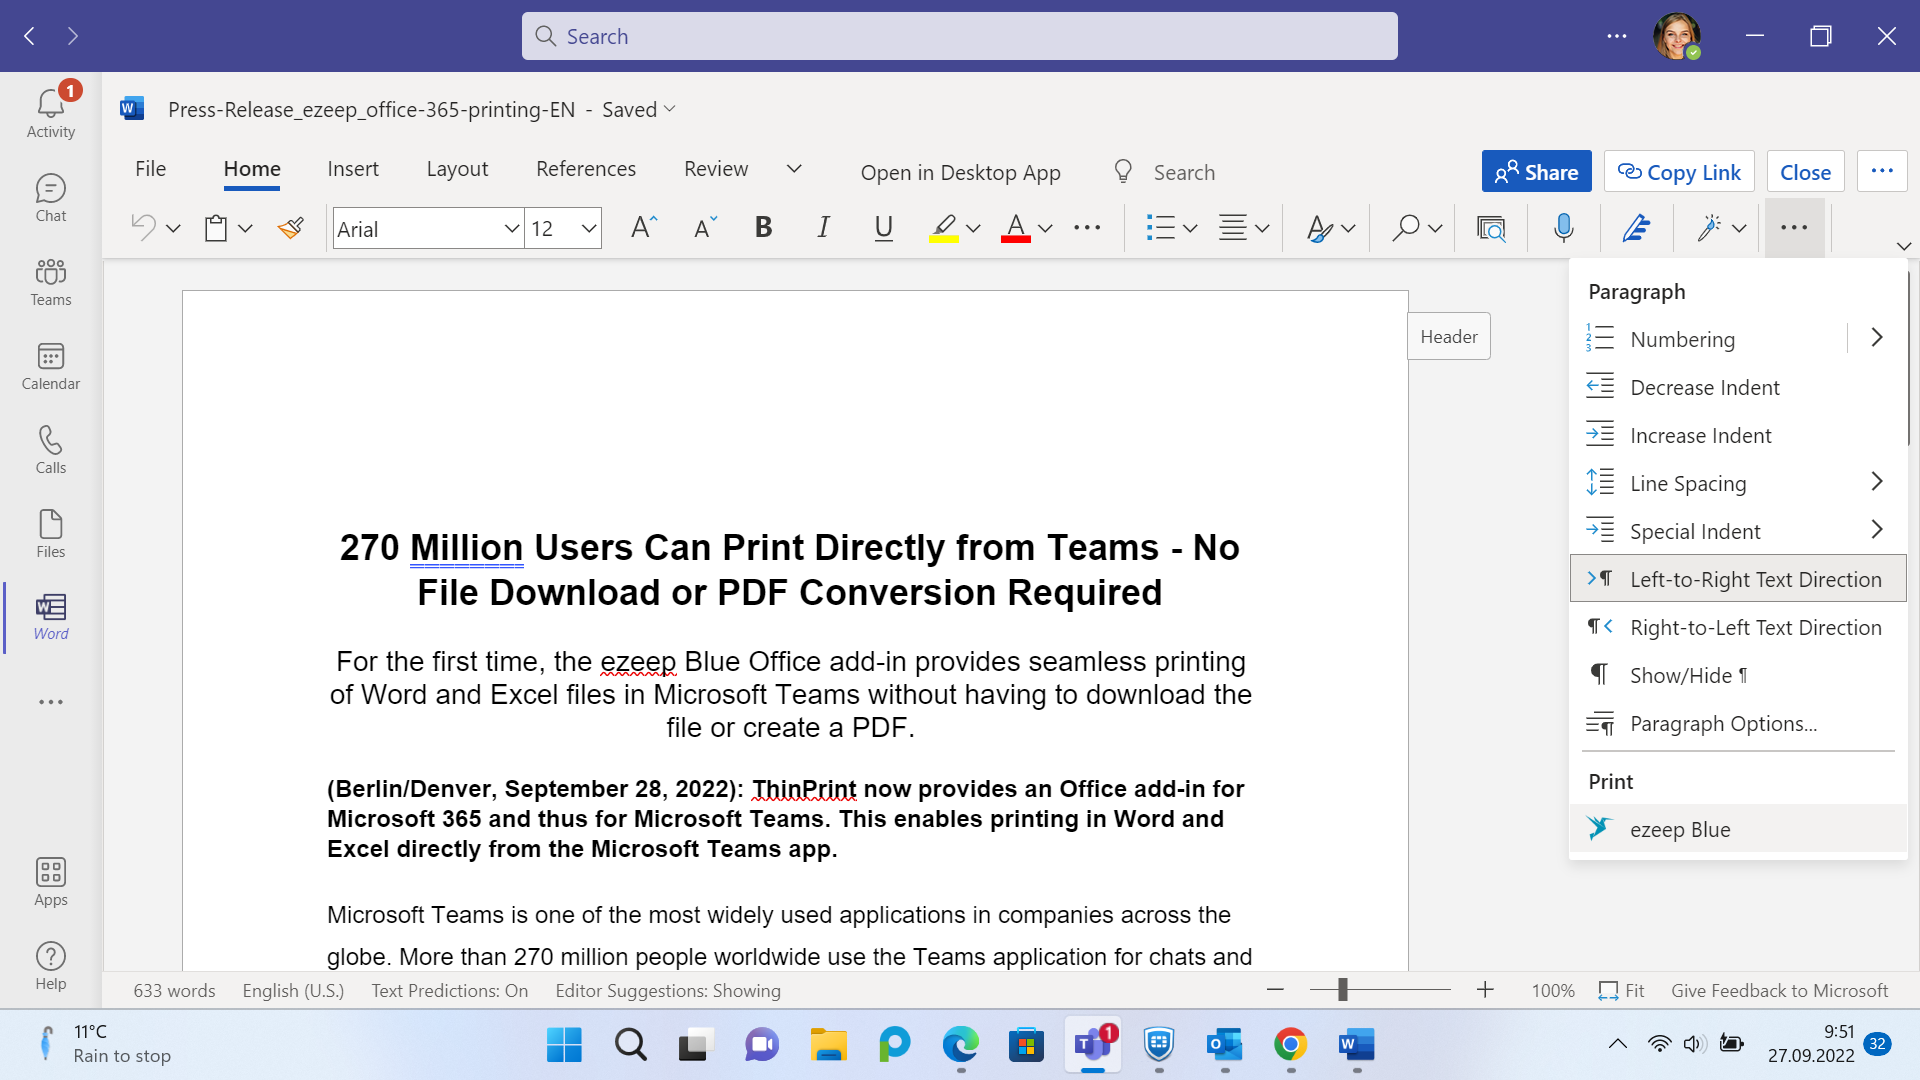Image resolution: width=1920 pixels, height=1080 pixels.
Task: Open the font size dropdown
Action: click(589, 229)
